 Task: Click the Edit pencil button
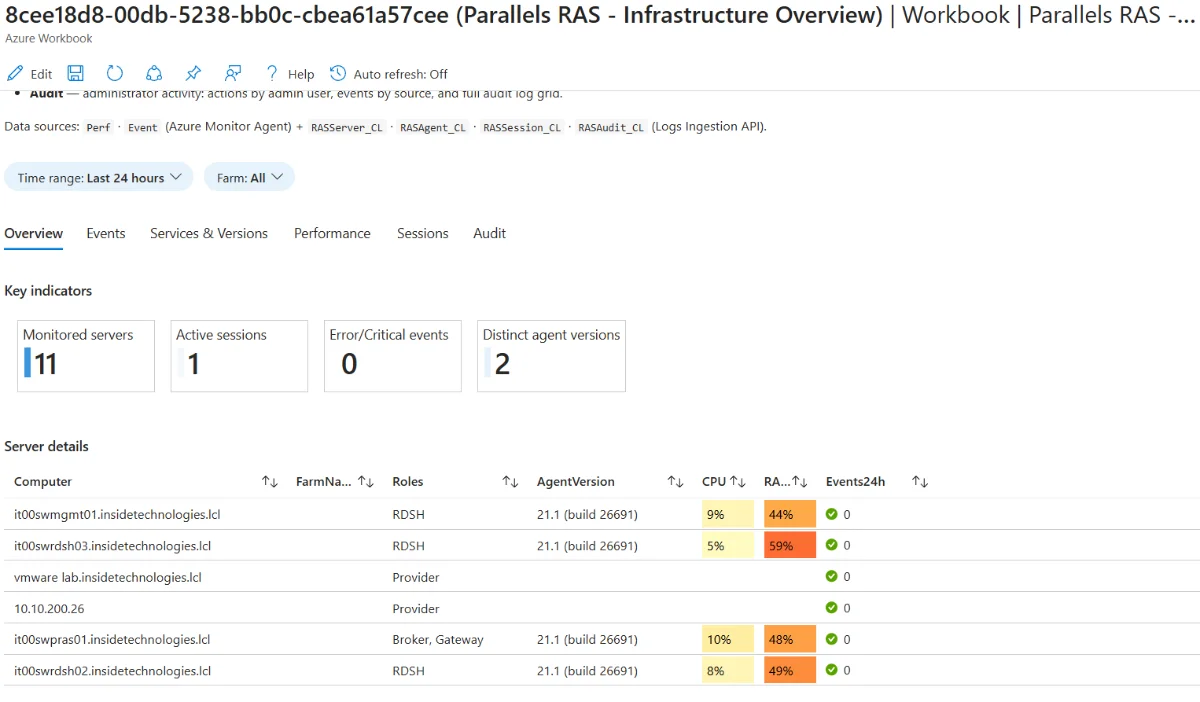[29, 74]
